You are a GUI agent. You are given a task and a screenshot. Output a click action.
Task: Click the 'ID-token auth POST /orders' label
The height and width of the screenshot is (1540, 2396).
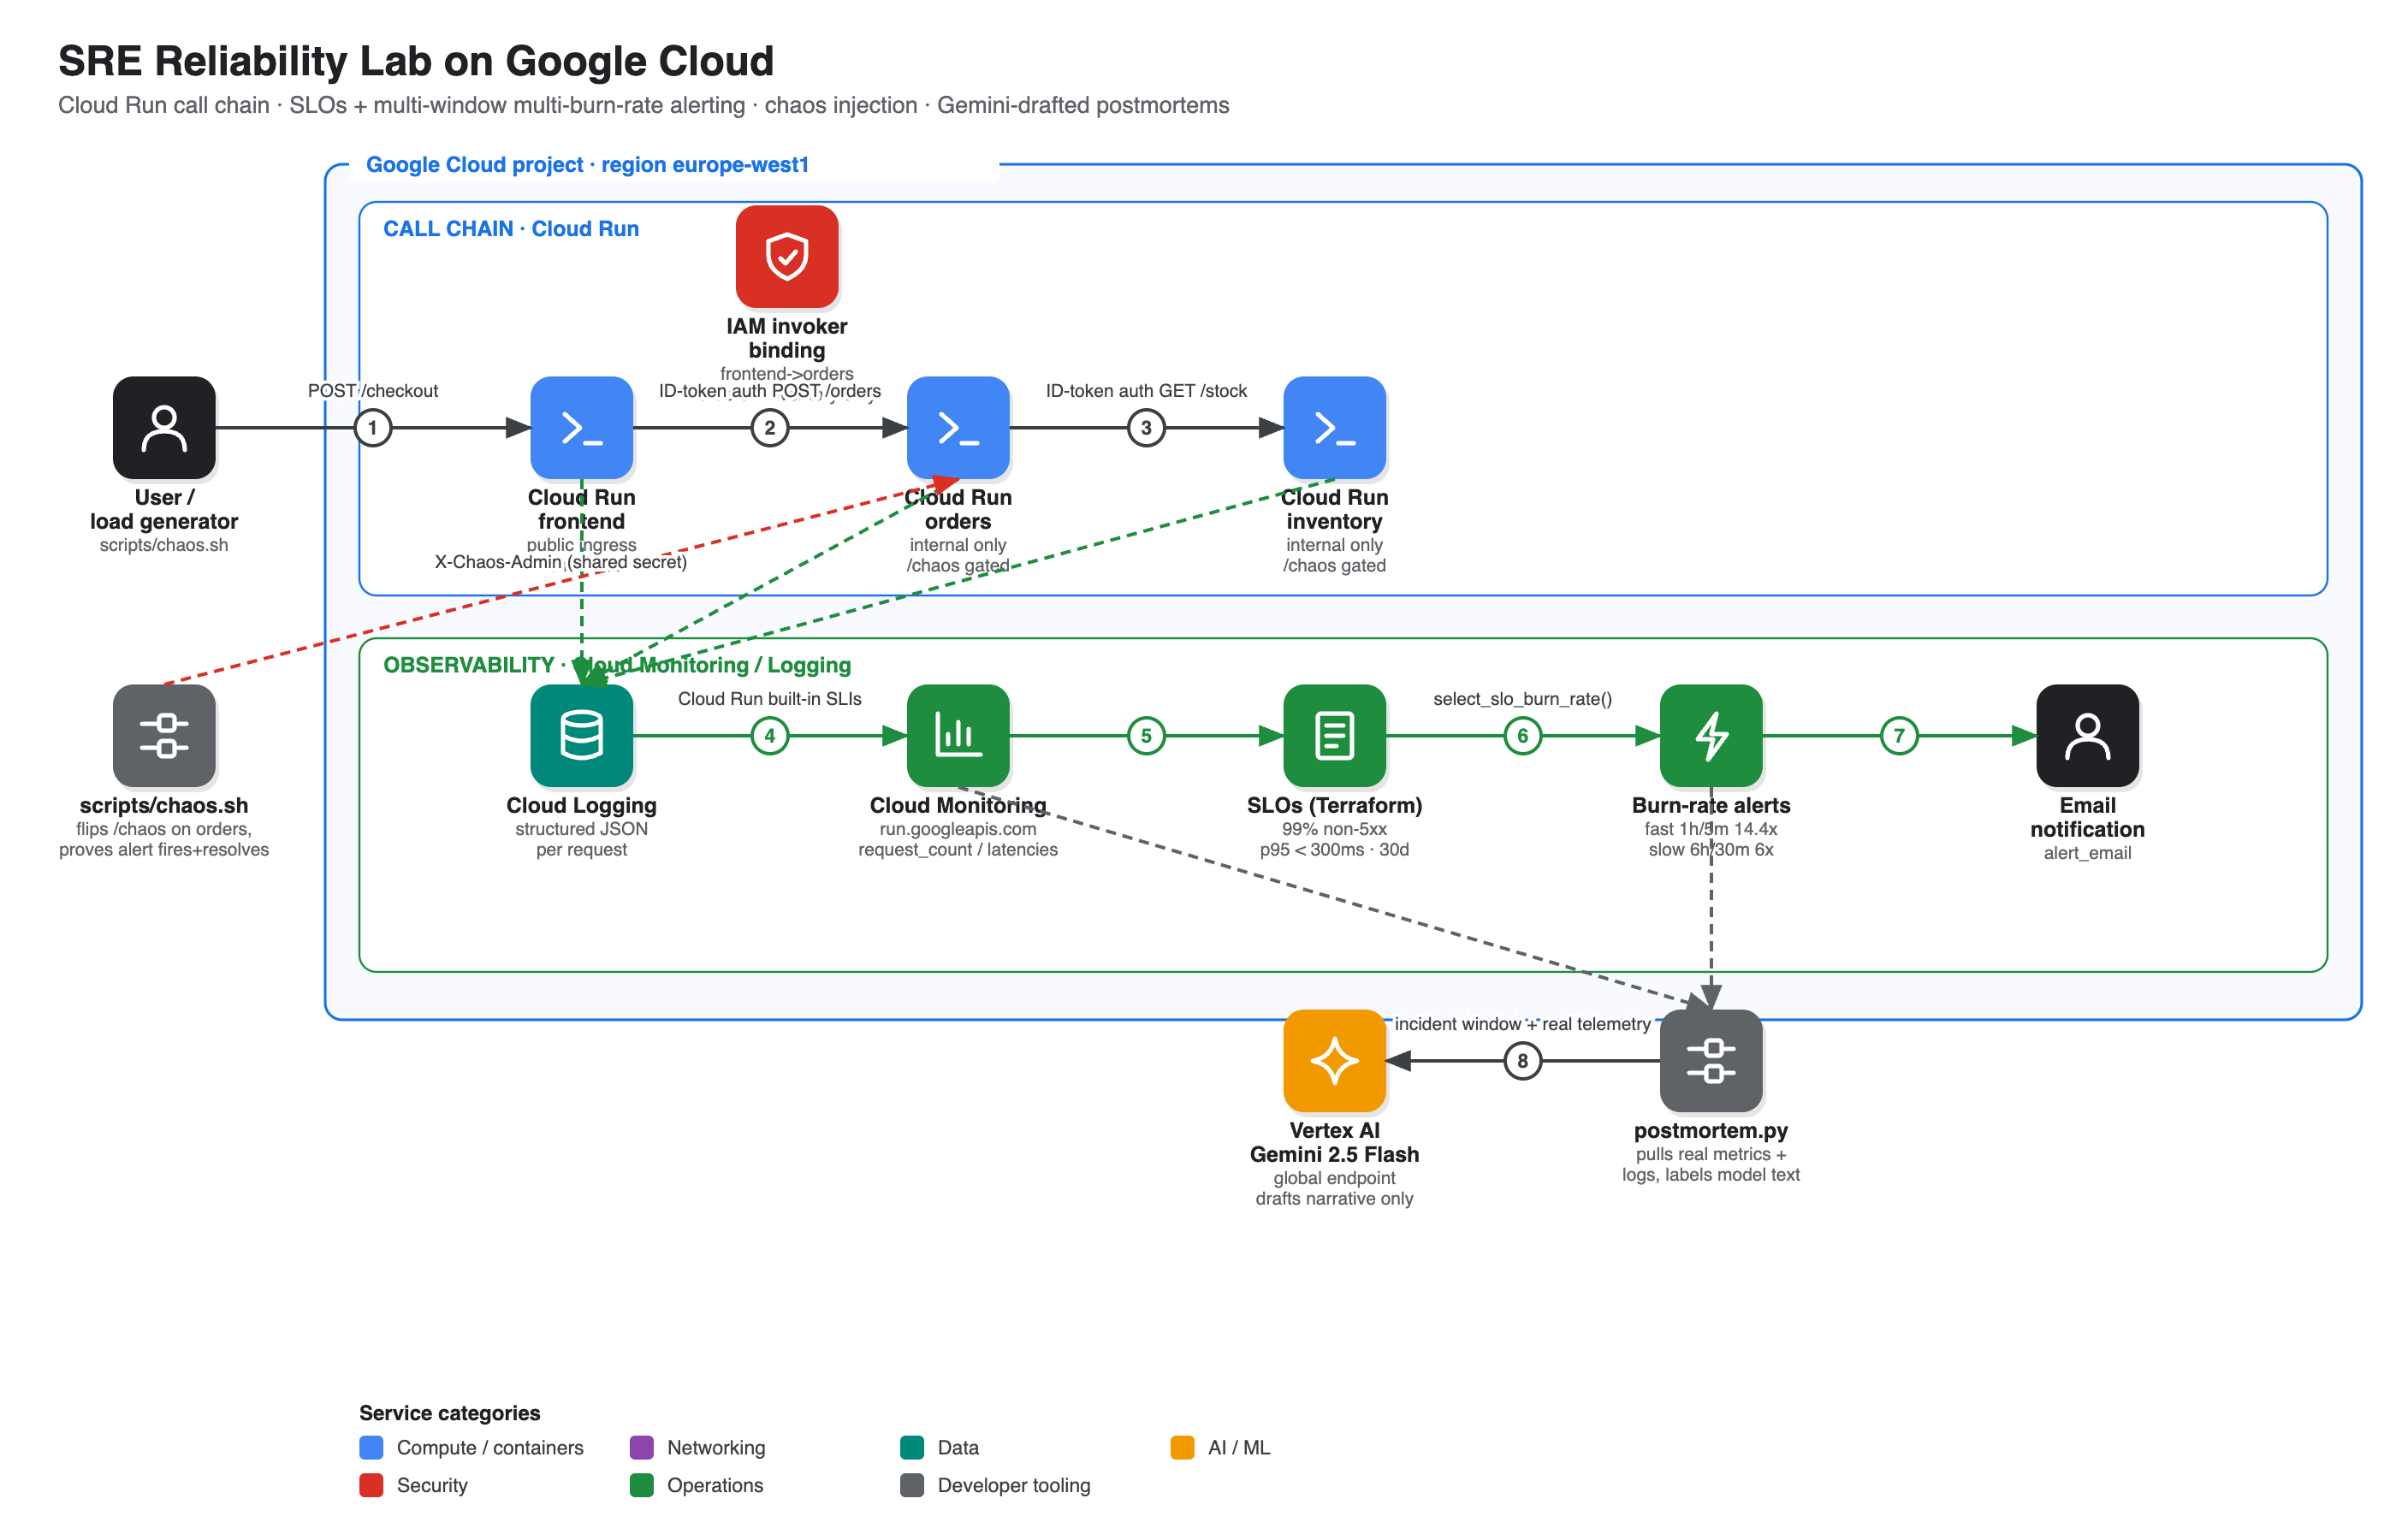(770, 391)
